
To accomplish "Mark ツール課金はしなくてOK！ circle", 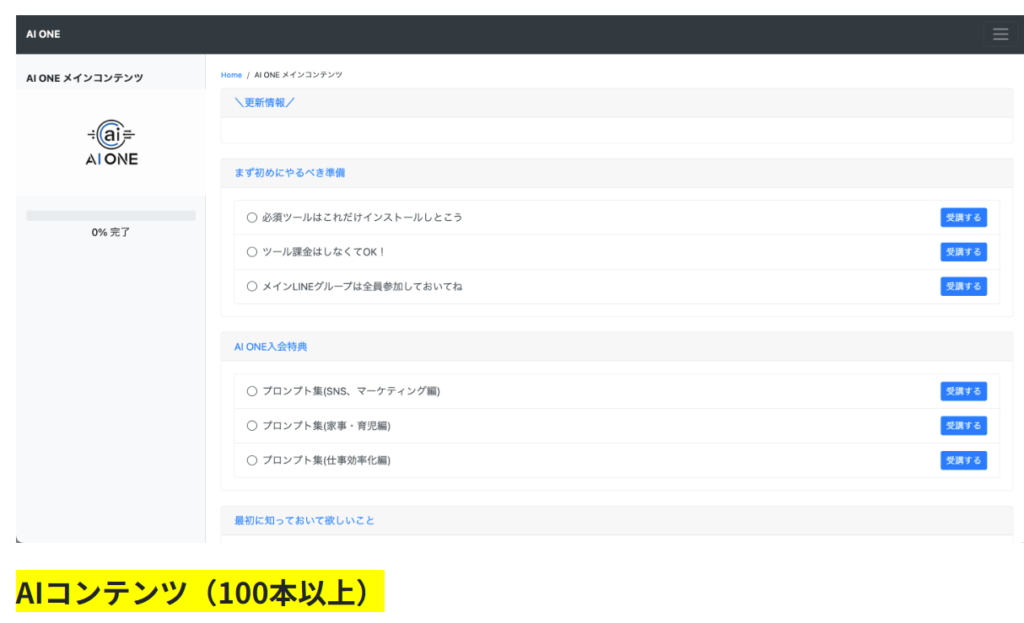I will [x=251, y=252].
